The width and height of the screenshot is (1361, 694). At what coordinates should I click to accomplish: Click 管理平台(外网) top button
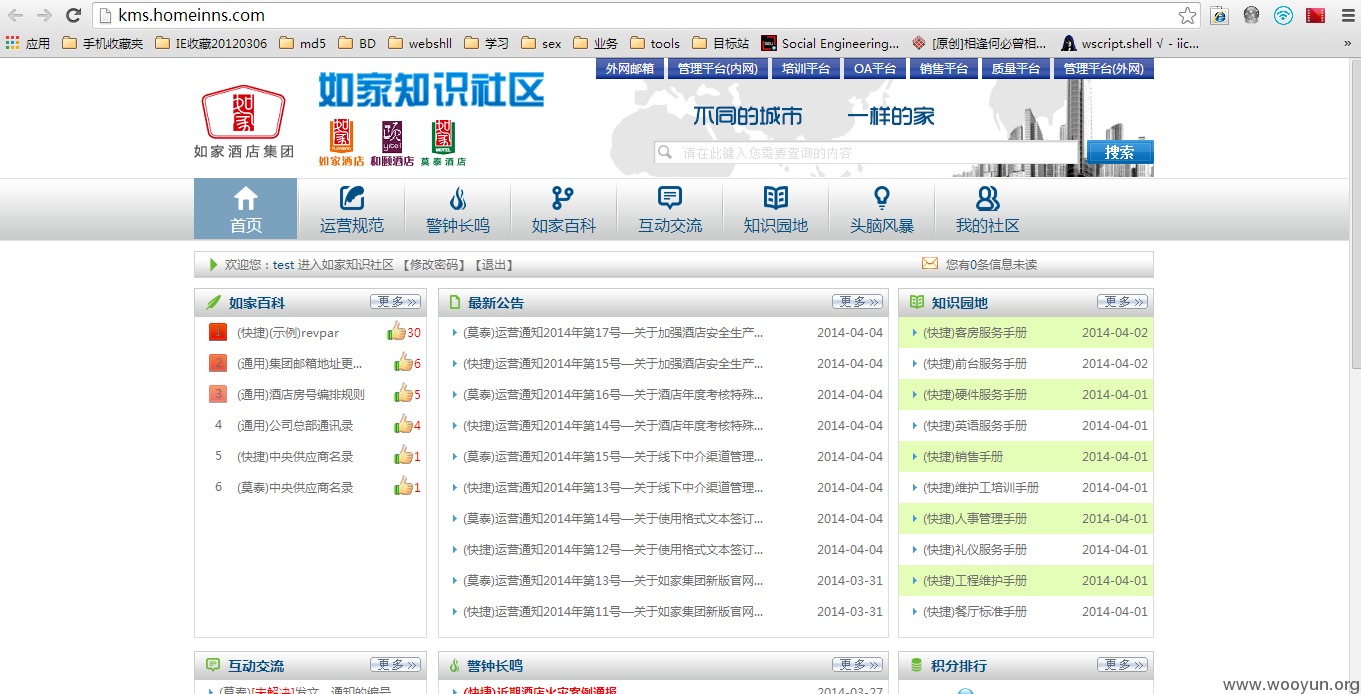click(x=1103, y=68)
